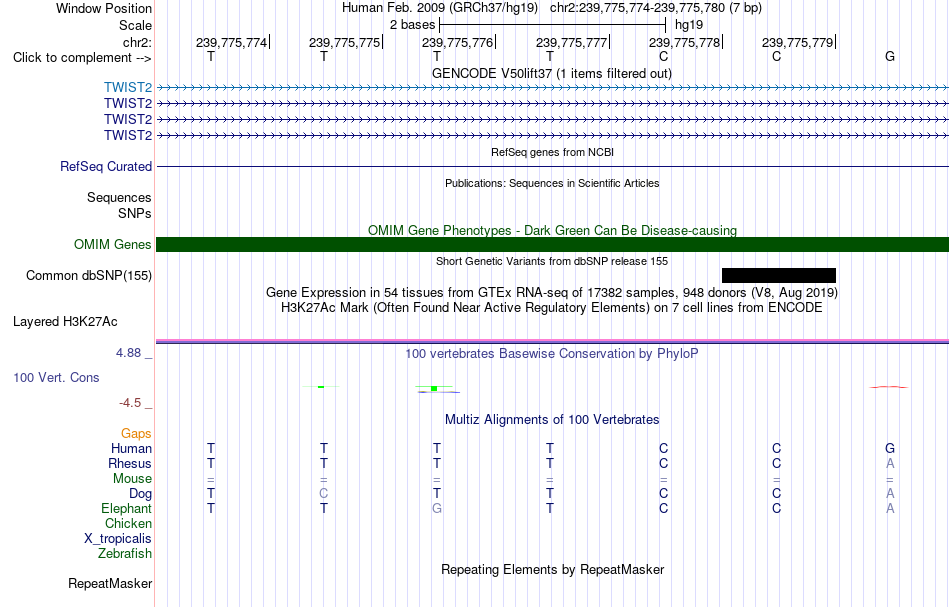Viewport: 950px width, 607px height.
Task: Click the SNPs label of Publications track
Action: pyautogui.click(x=135, y=214)
